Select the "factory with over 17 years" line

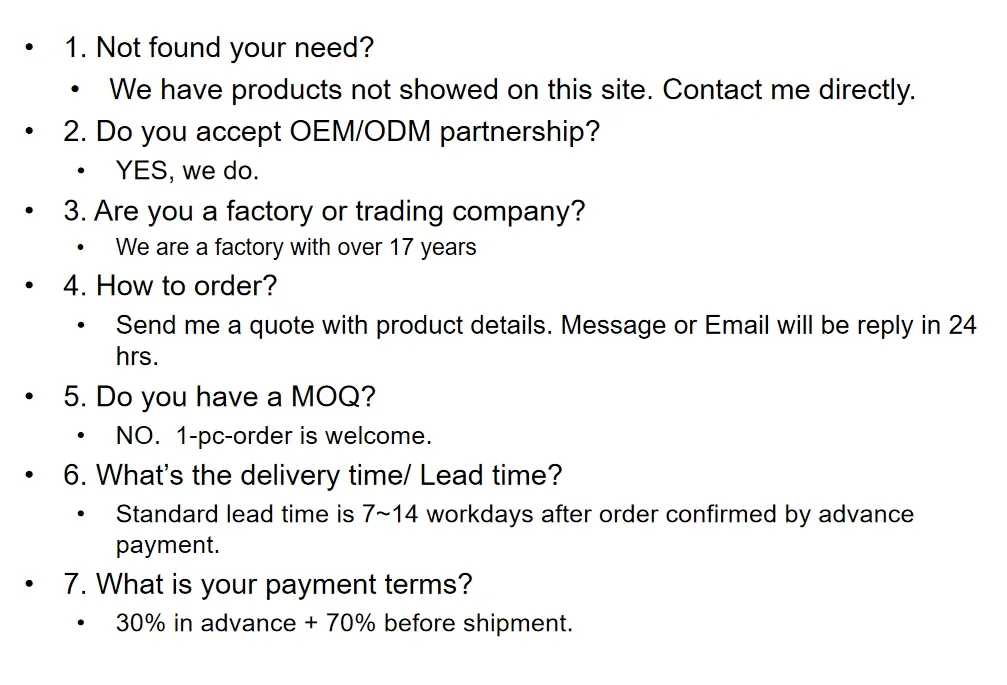tap(296, 247)
